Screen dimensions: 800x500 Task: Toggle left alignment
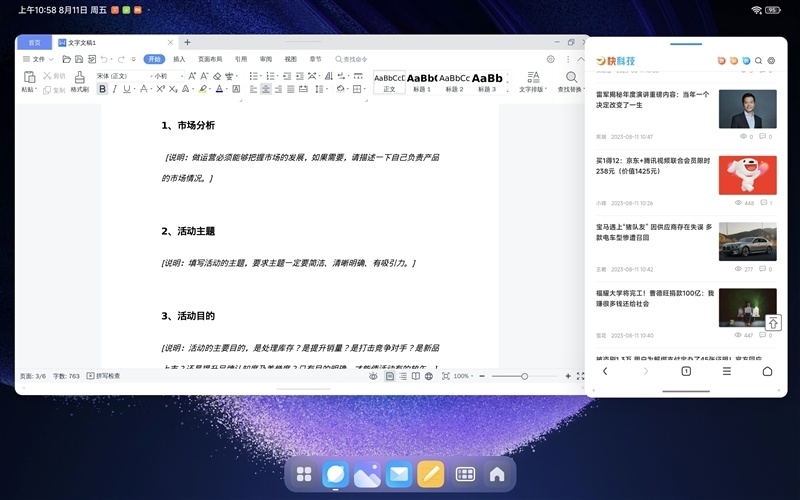[x=254, y=89]
